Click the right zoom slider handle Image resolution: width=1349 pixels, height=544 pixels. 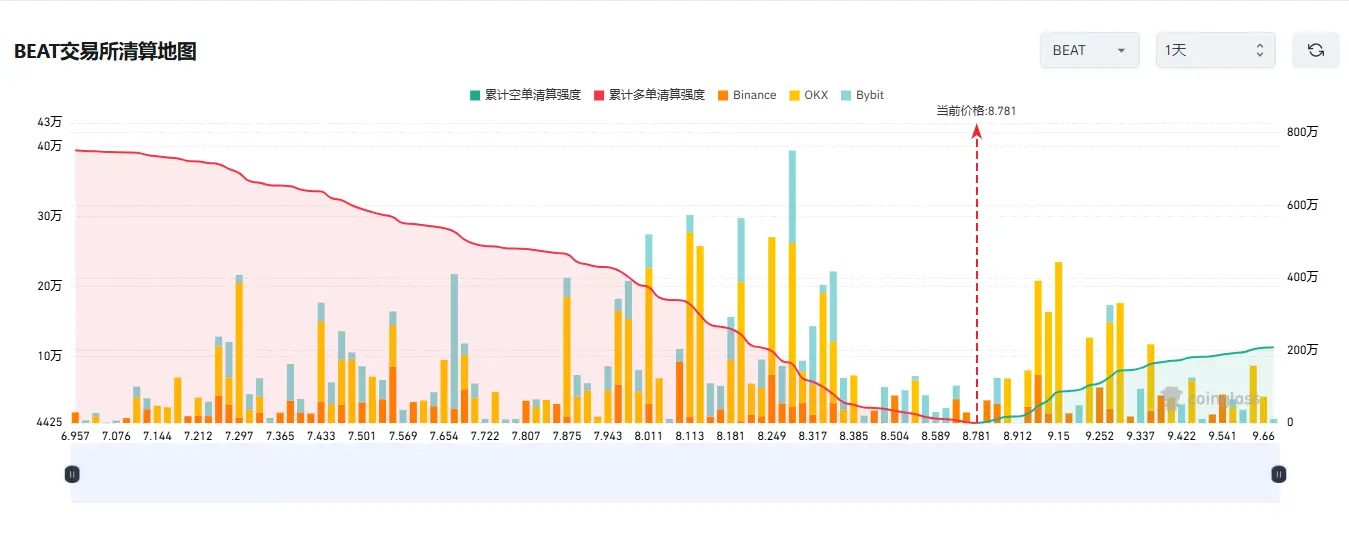1278,474
